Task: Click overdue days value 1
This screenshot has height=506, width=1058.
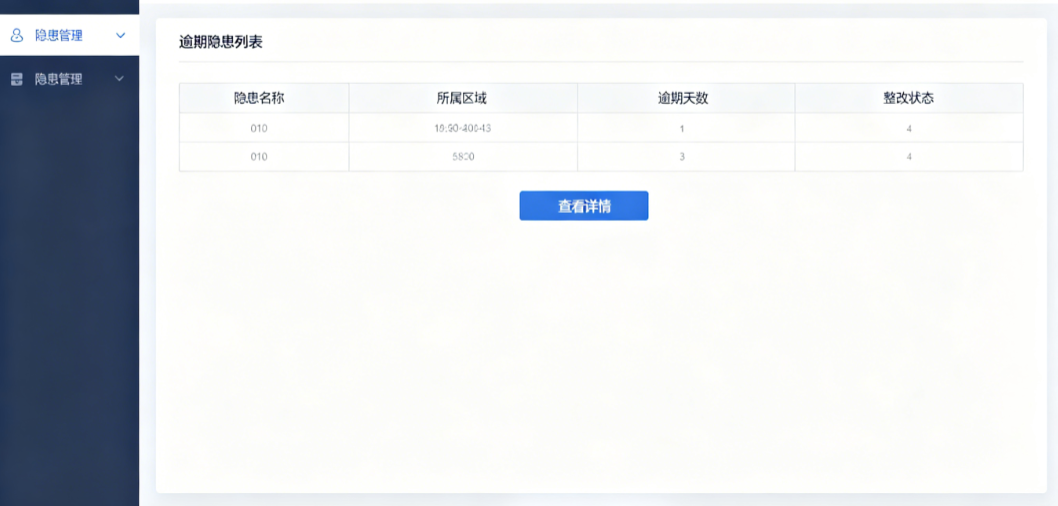Action: tap(682, 128)
